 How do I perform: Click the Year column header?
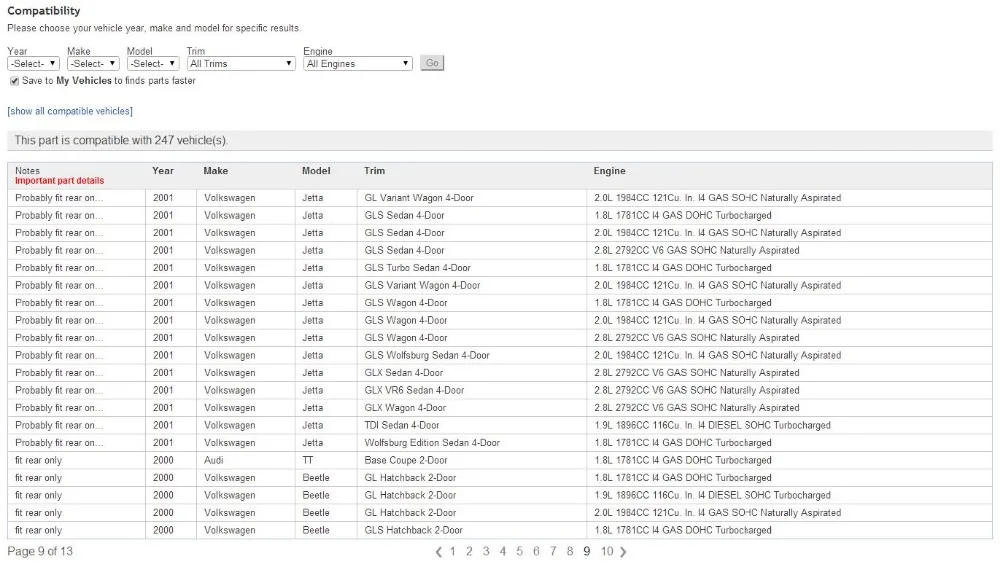[163, 171]
